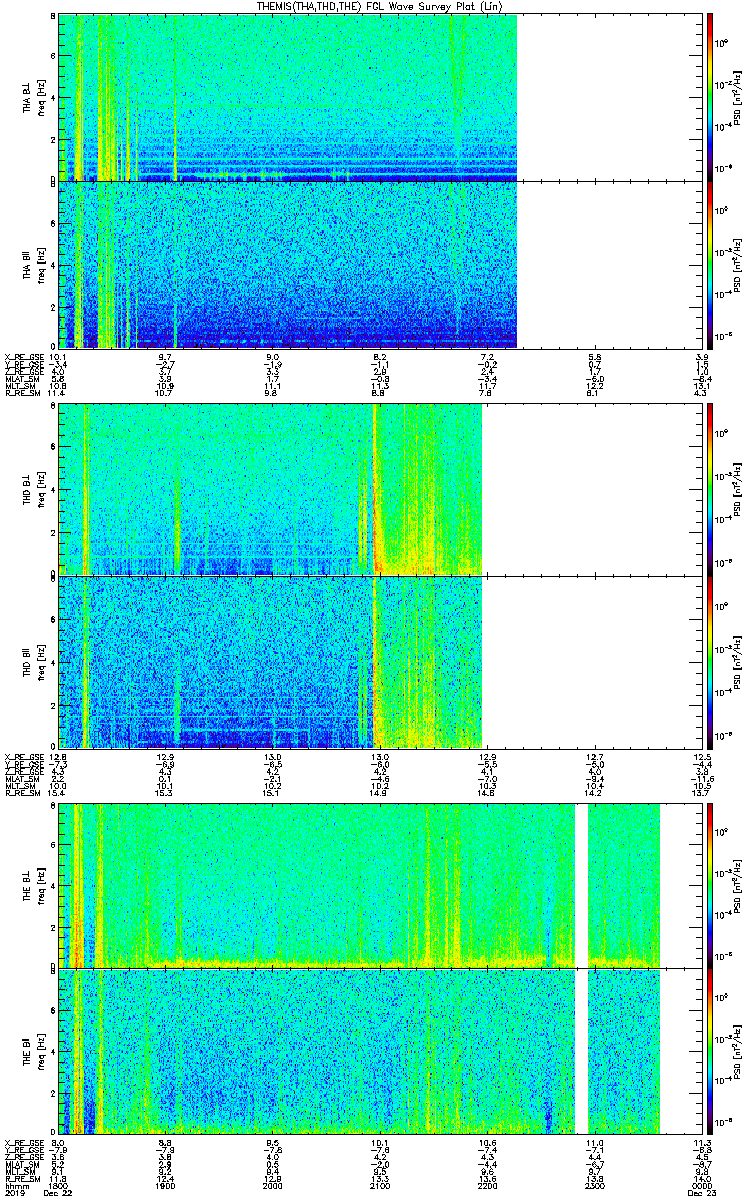Click the PSD color bar beside THE B-perpendicular
This screenshot has width=750, height=1200.
pyautogui.click(x=710, y=885)
